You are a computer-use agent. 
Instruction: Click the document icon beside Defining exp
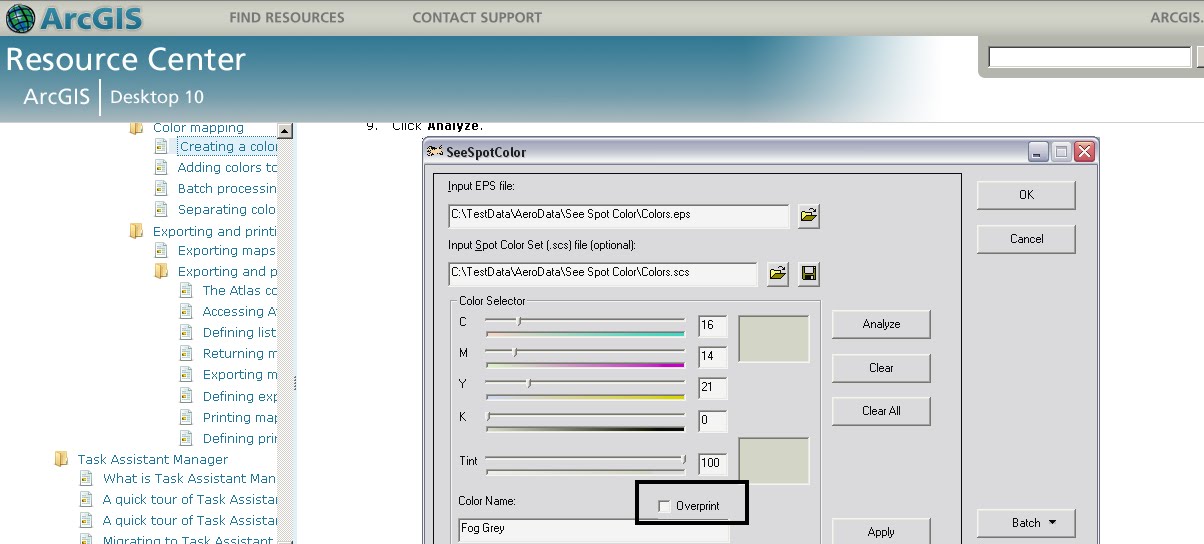point(186,396)
